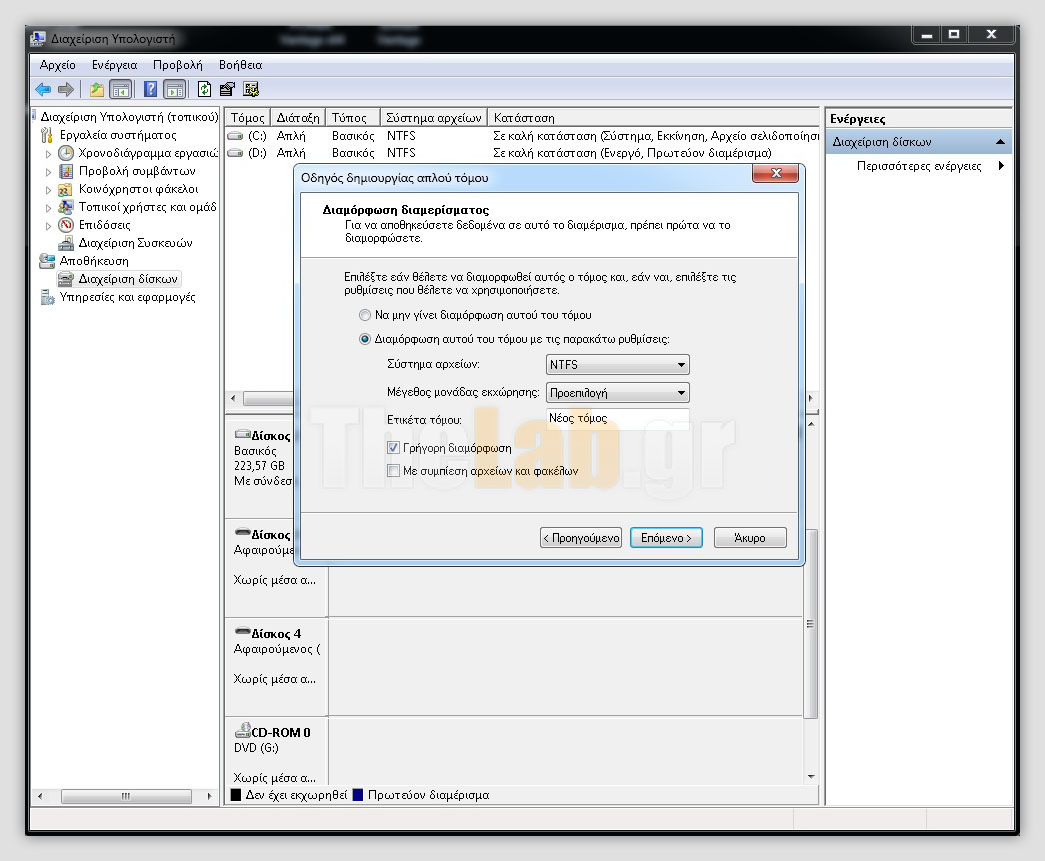
Task: Uncheck the Γρήγορη διαμόρφωση checkbox
Action: coord(393,448)
